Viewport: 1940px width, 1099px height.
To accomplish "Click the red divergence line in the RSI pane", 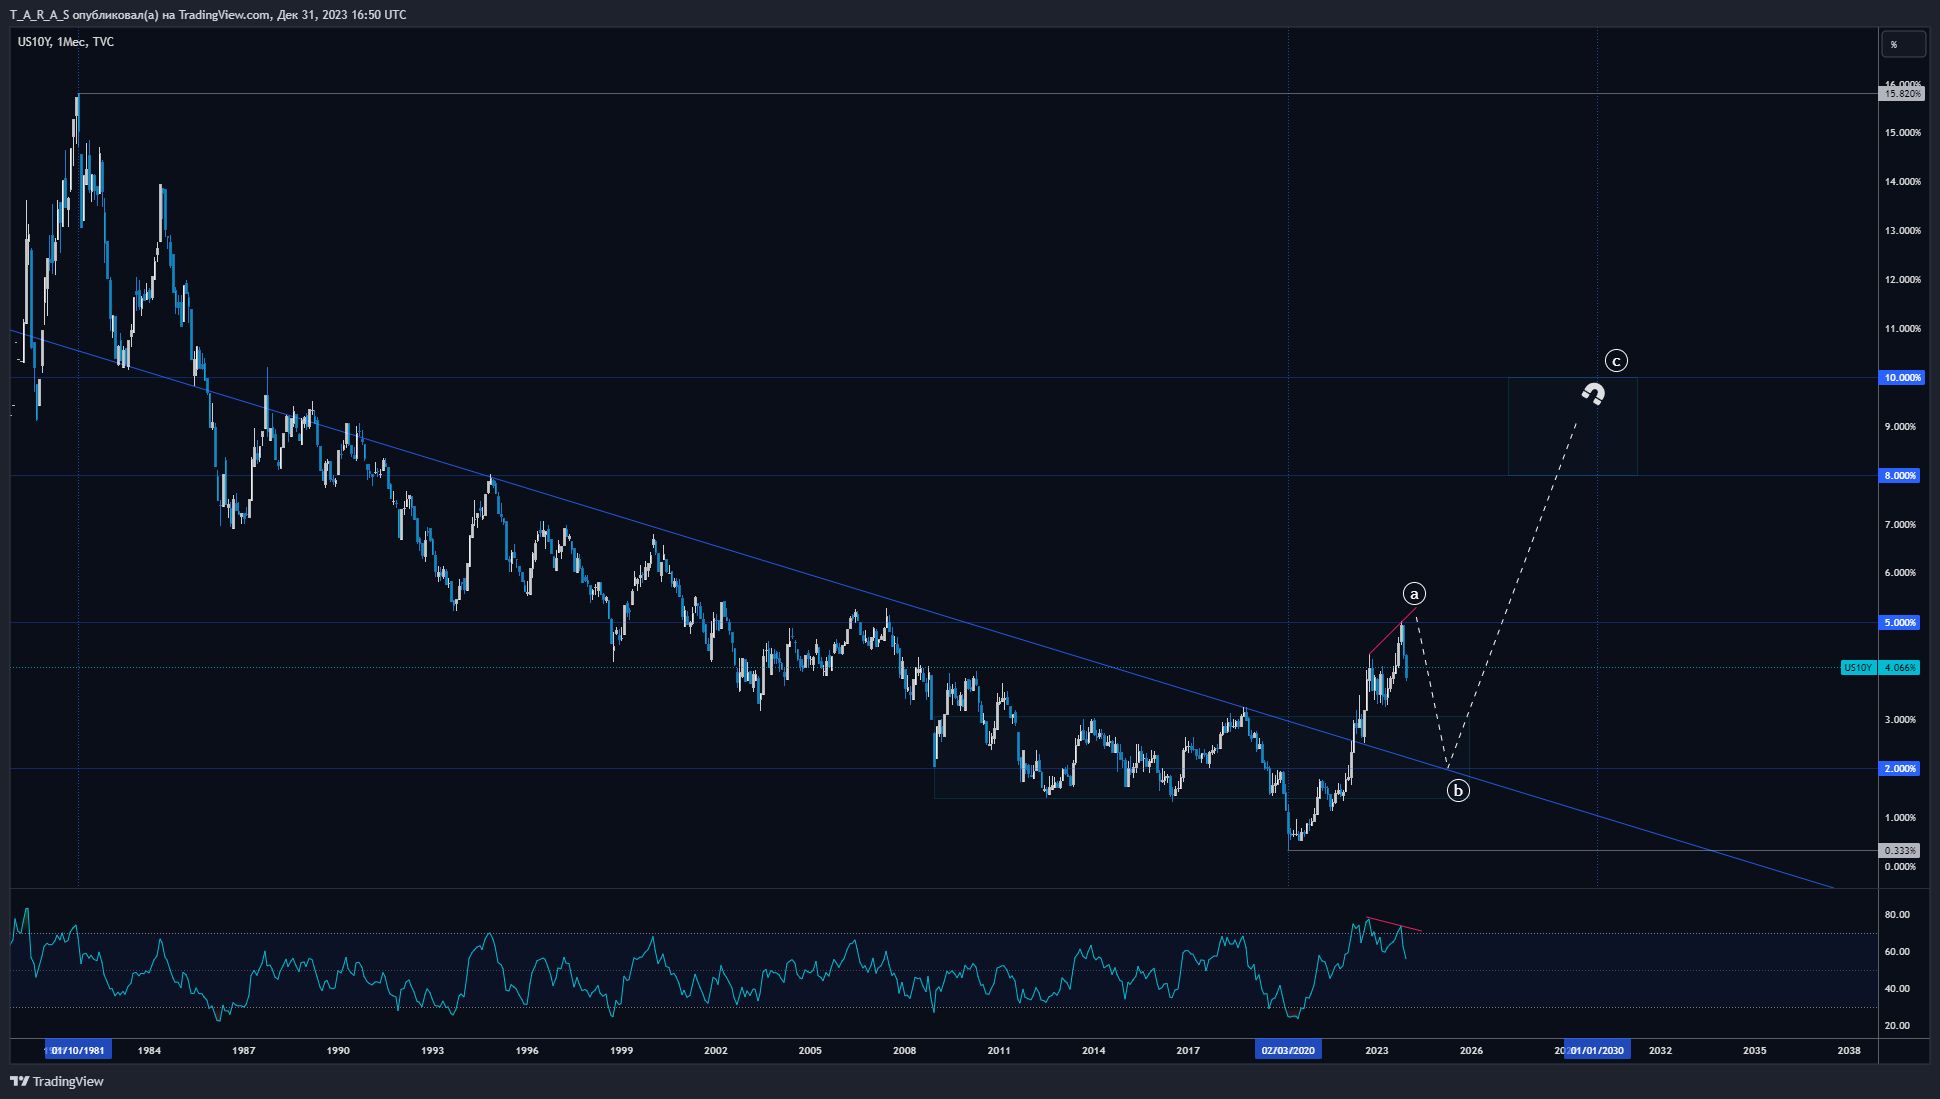I will [1394, 925].
